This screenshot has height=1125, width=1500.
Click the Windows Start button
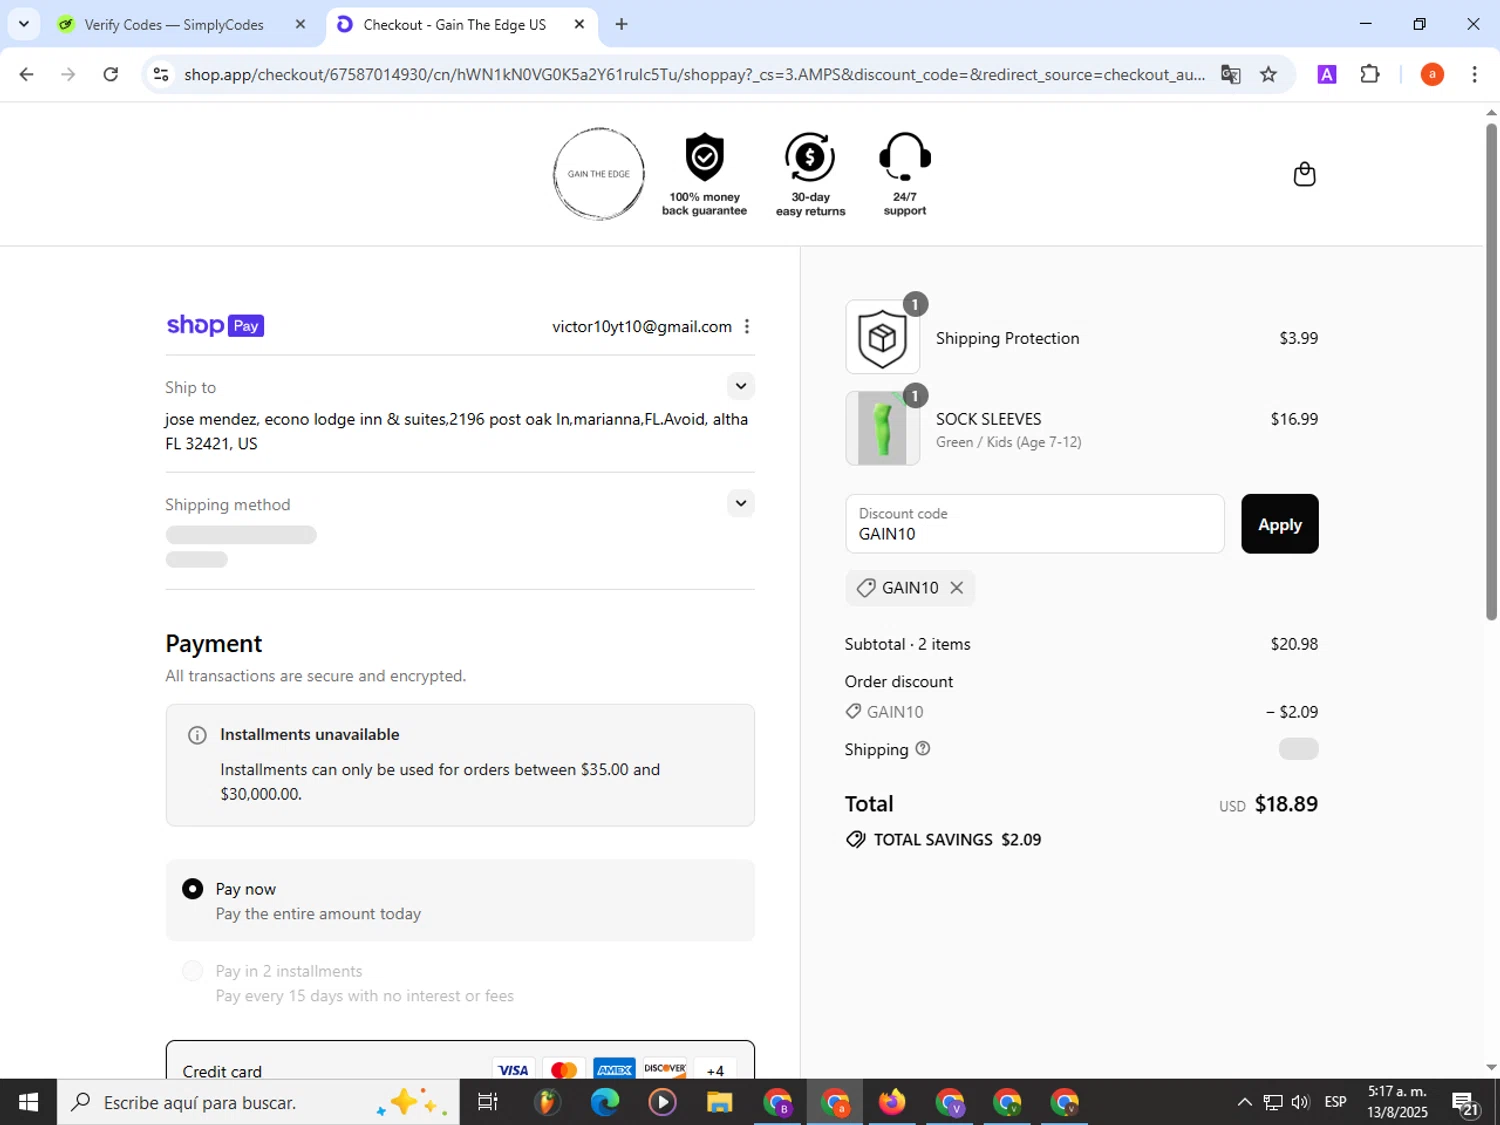click(28, 1102)
